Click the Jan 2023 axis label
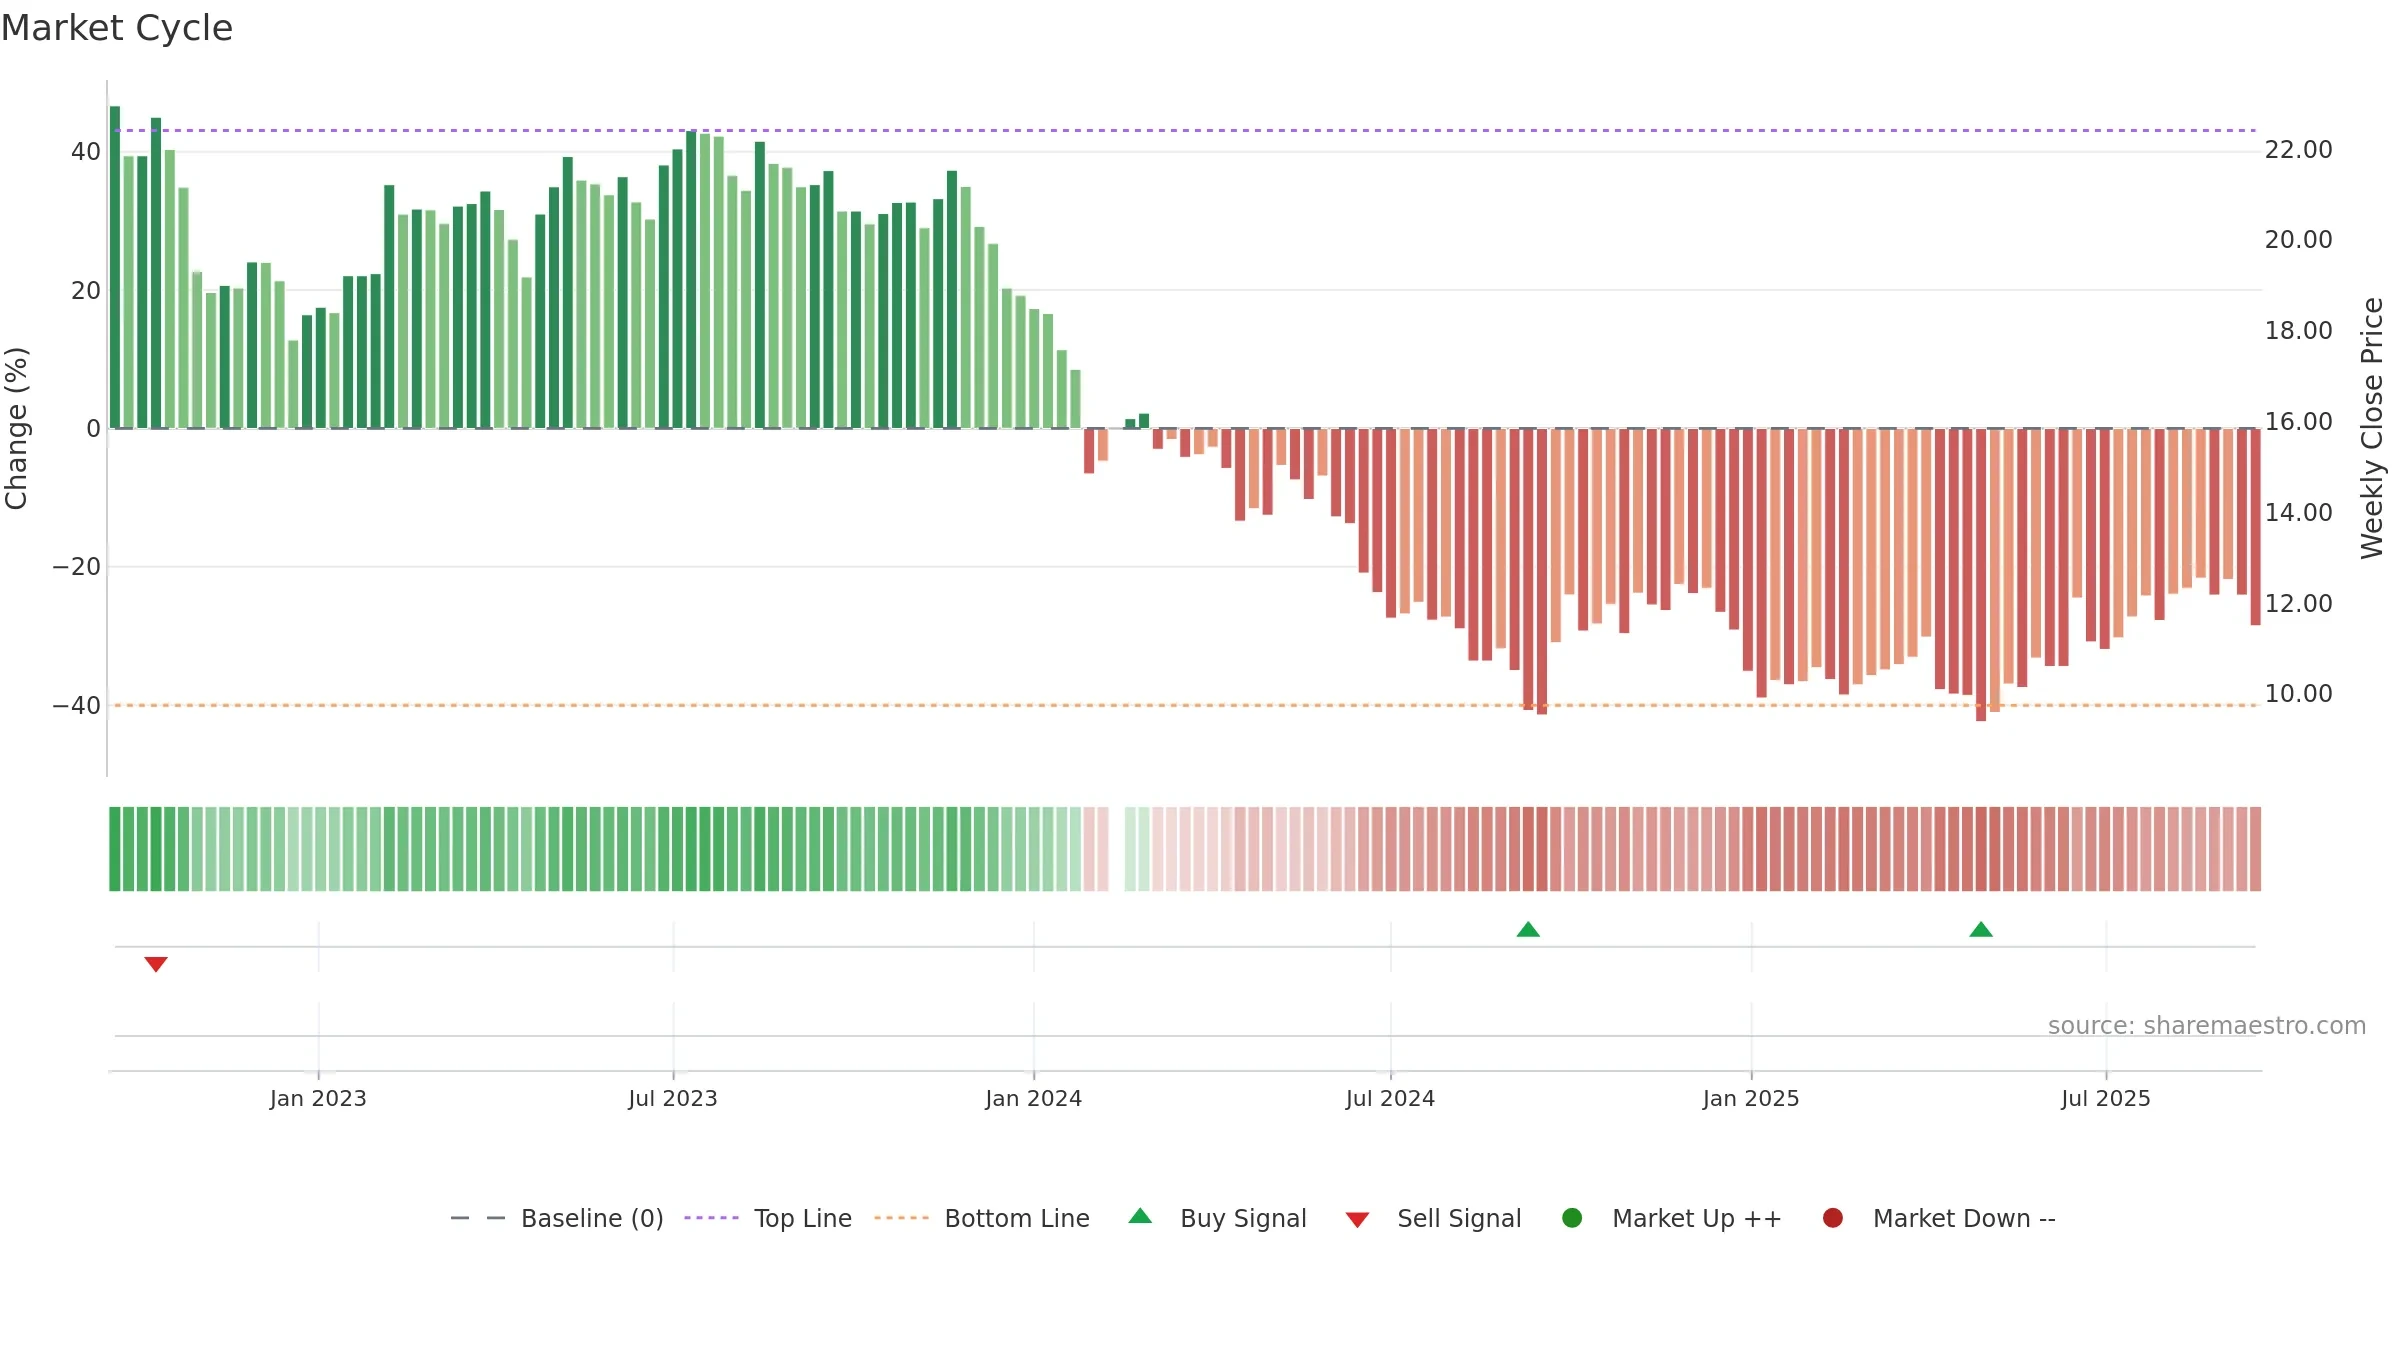 [x=318, y=1099]
